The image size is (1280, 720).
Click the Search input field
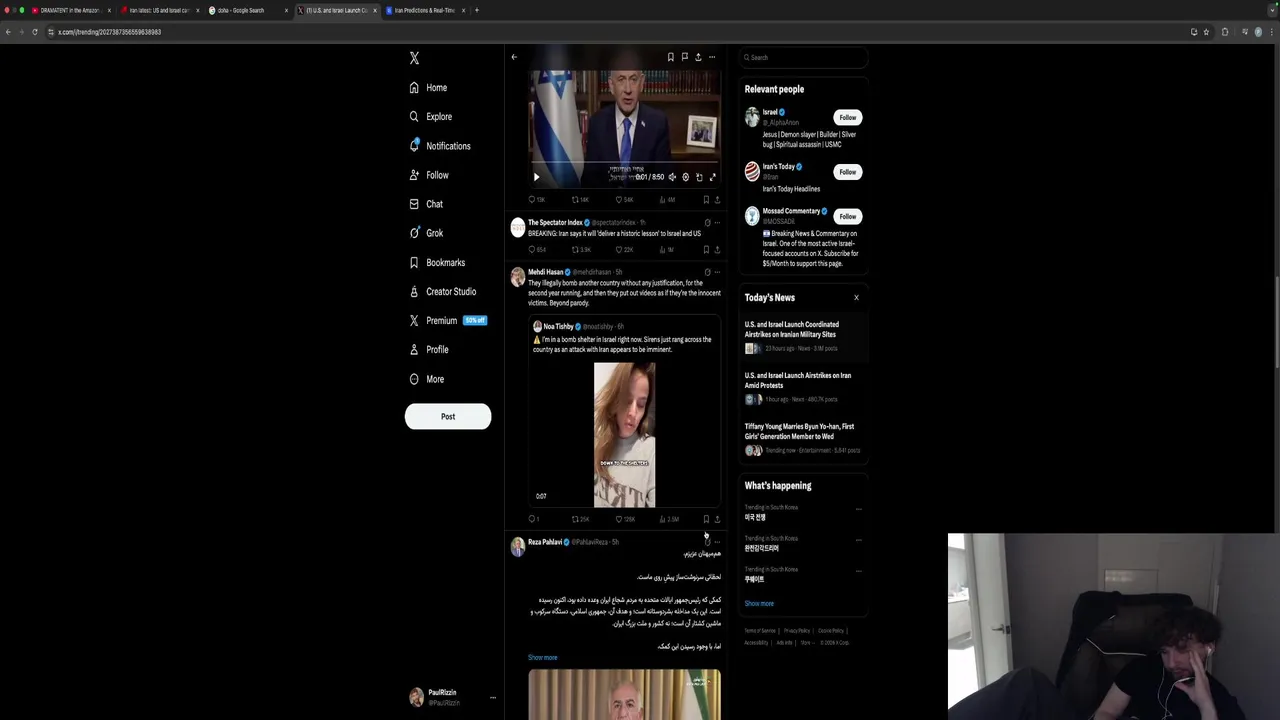tap(804, 58)
